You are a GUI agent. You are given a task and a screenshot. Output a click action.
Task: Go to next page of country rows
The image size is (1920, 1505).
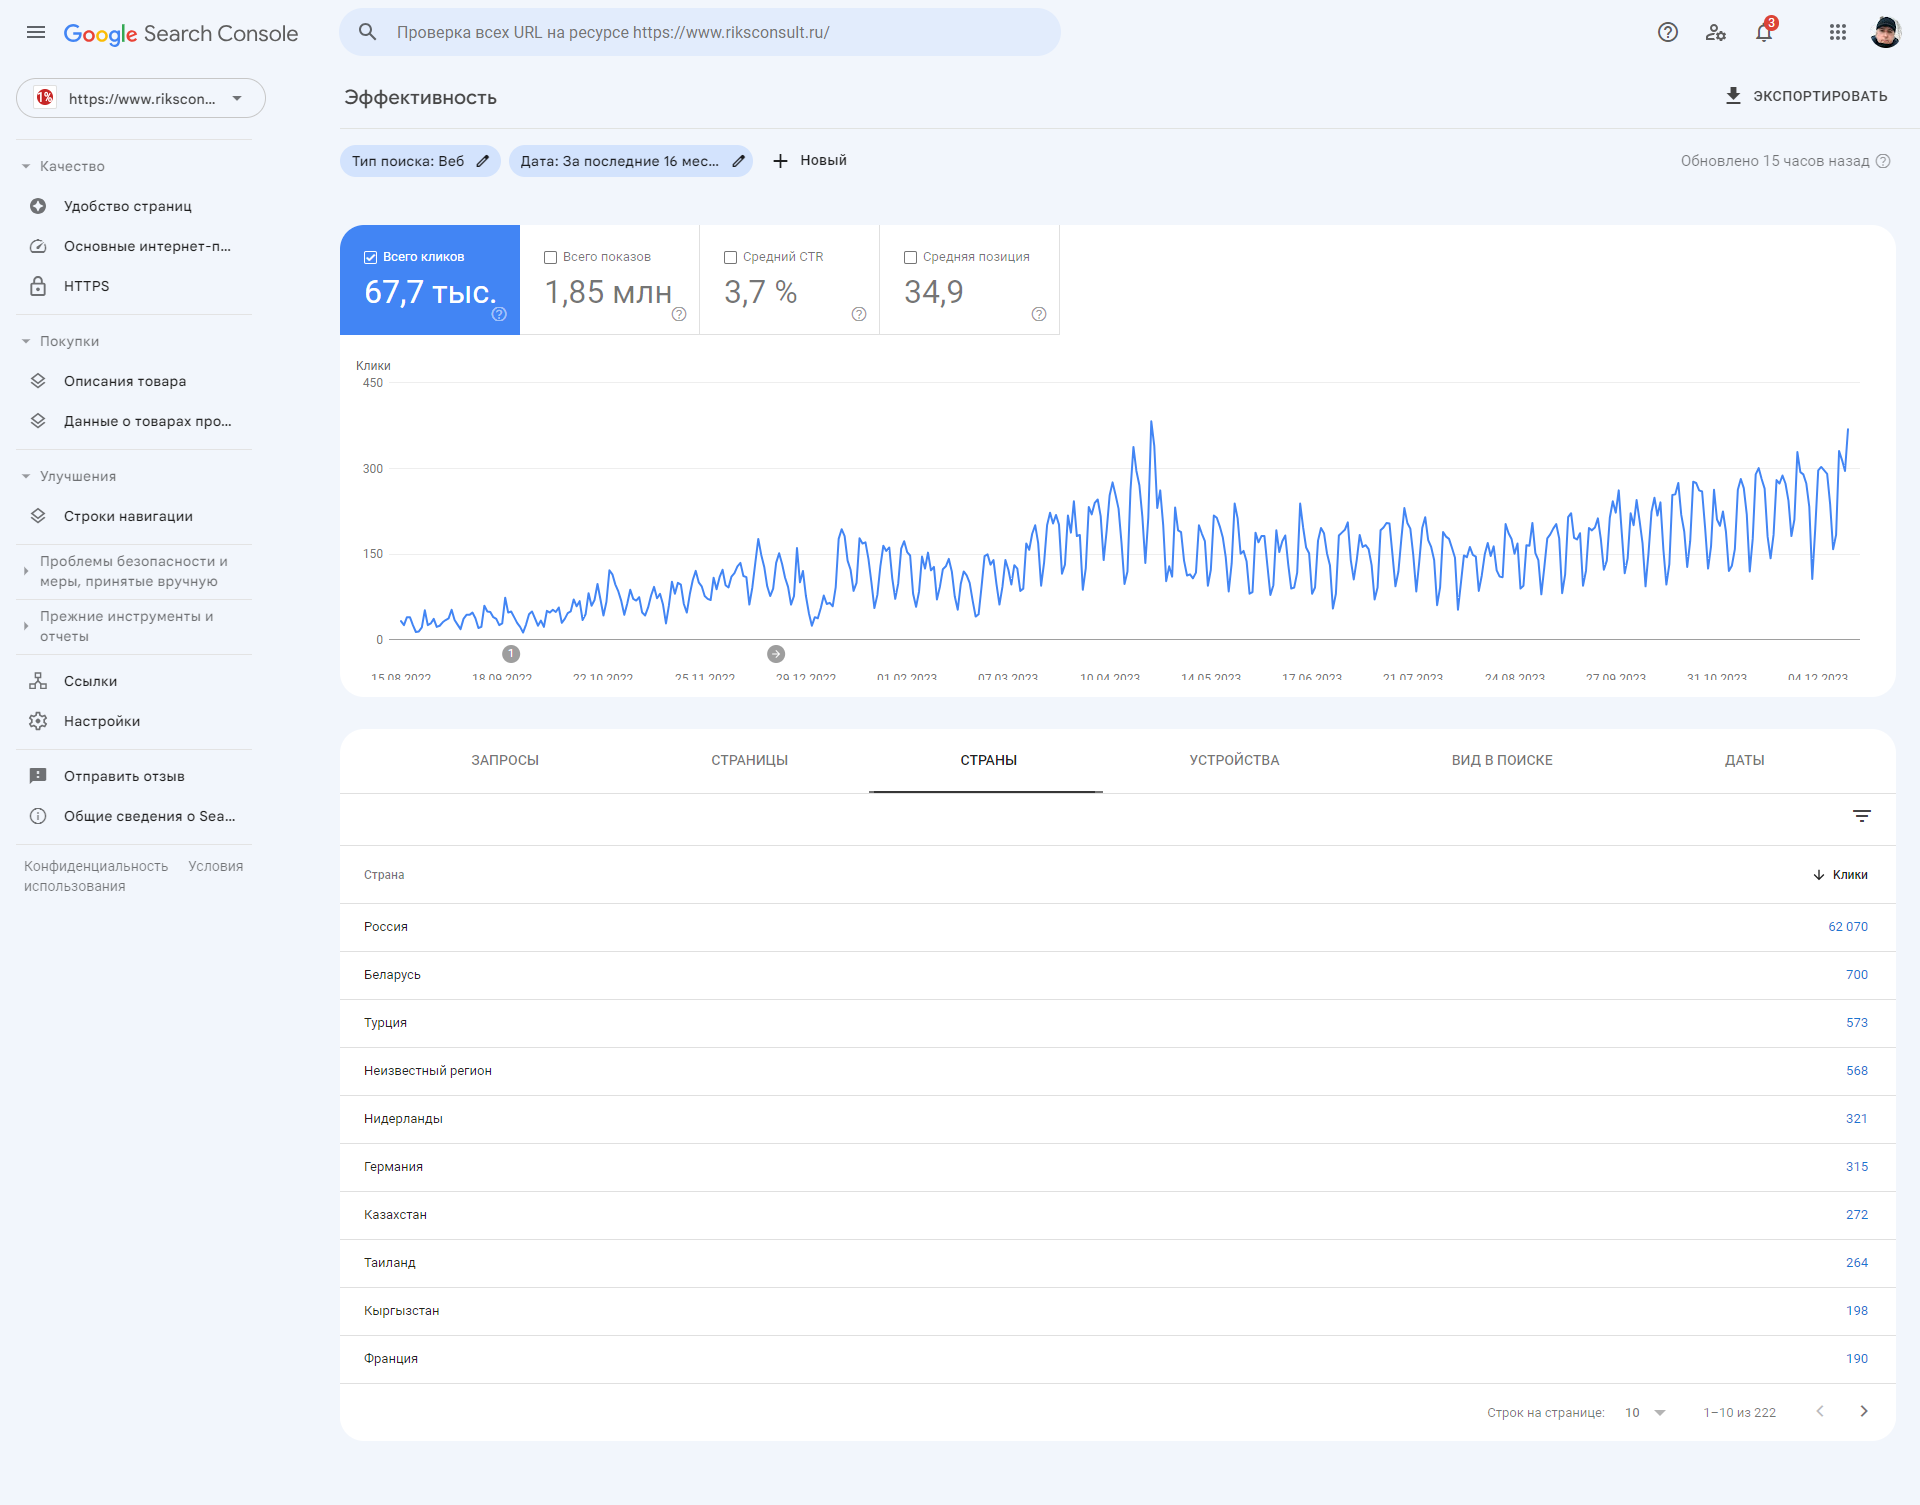pyautogui.click(x=1864, y=1411)
